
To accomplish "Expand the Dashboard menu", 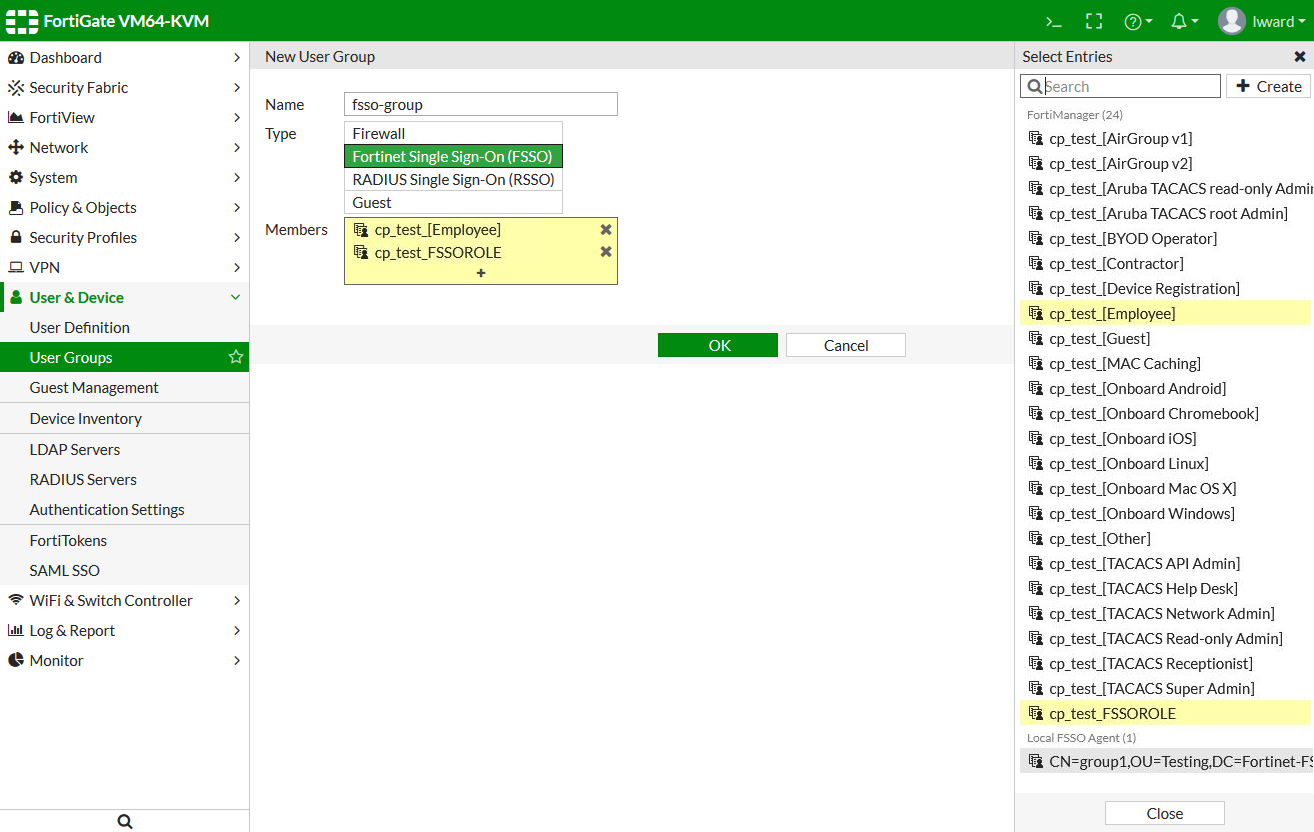I will pos(124,58).
